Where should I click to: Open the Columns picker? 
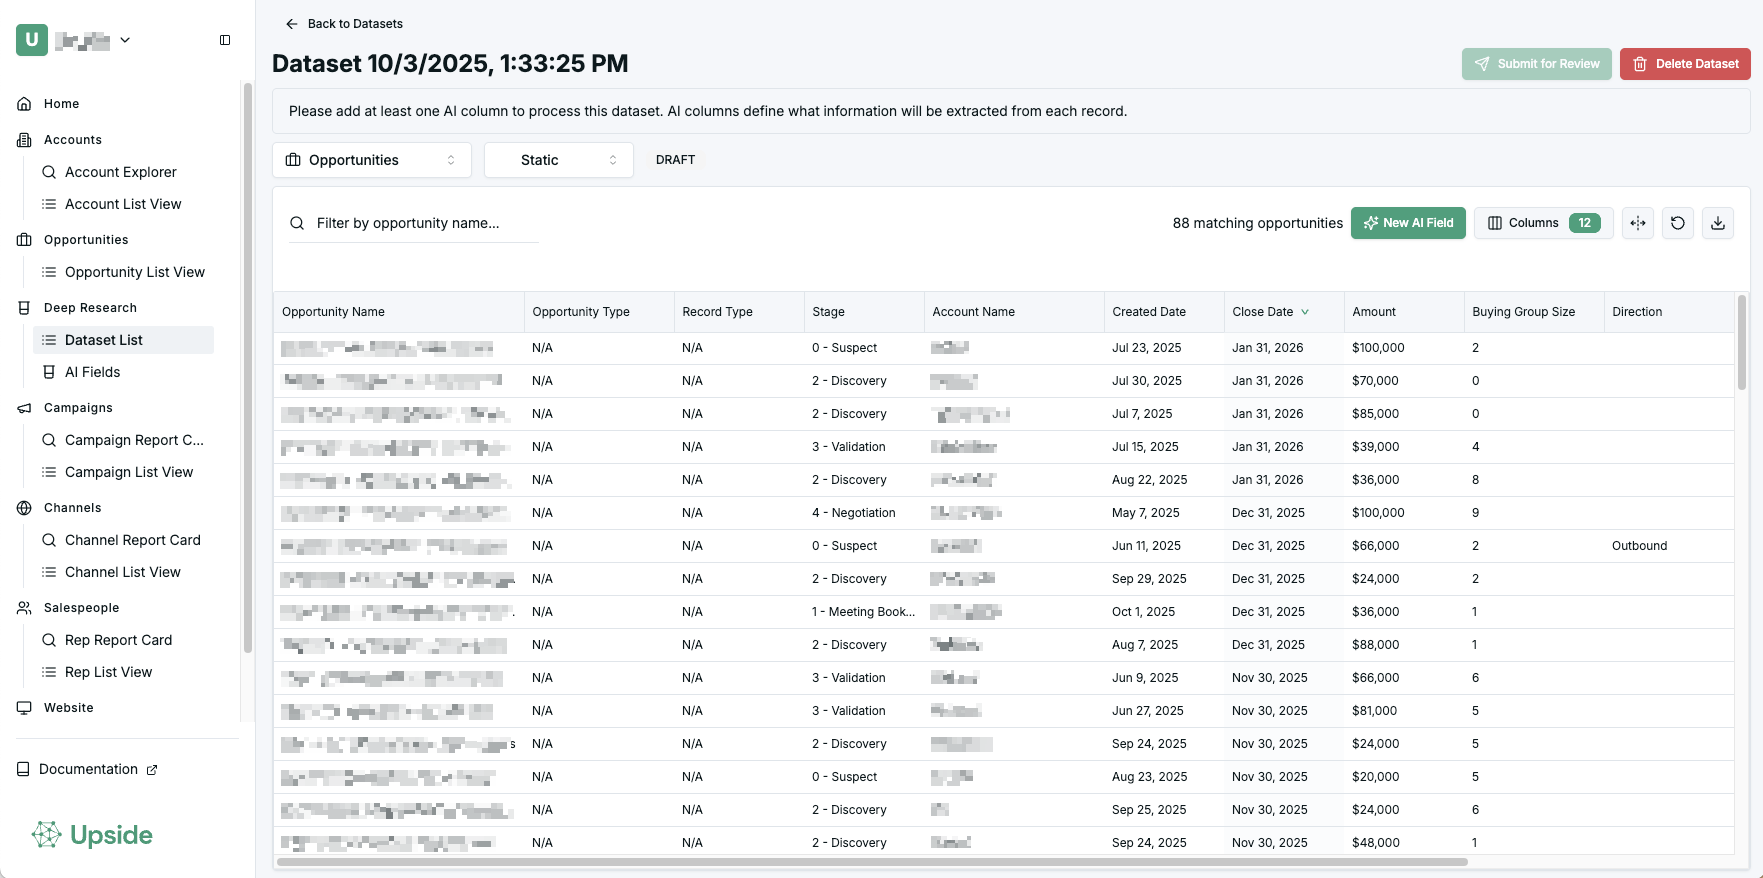(1543, 223)
